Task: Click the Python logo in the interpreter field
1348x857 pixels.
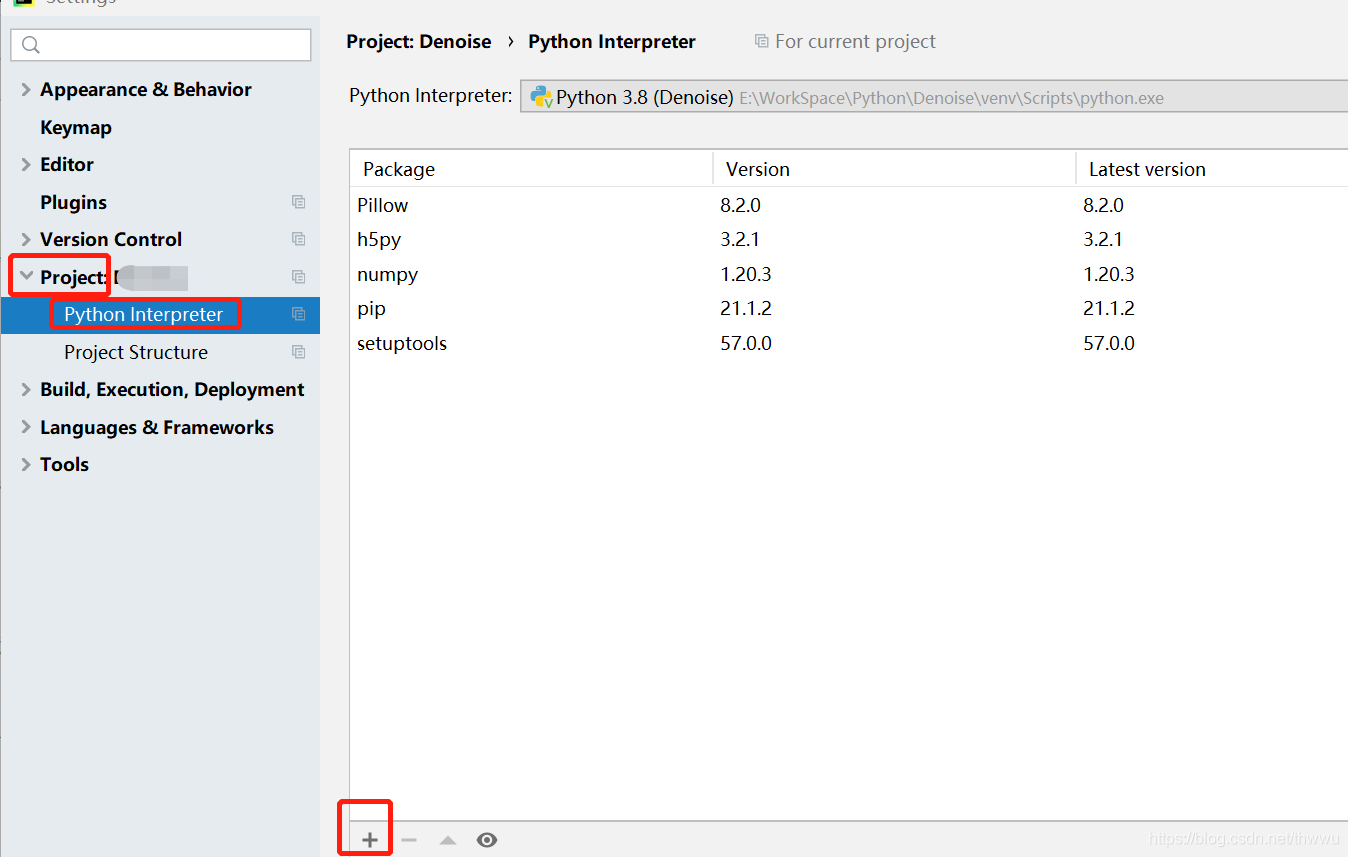Action: point(541,97)
